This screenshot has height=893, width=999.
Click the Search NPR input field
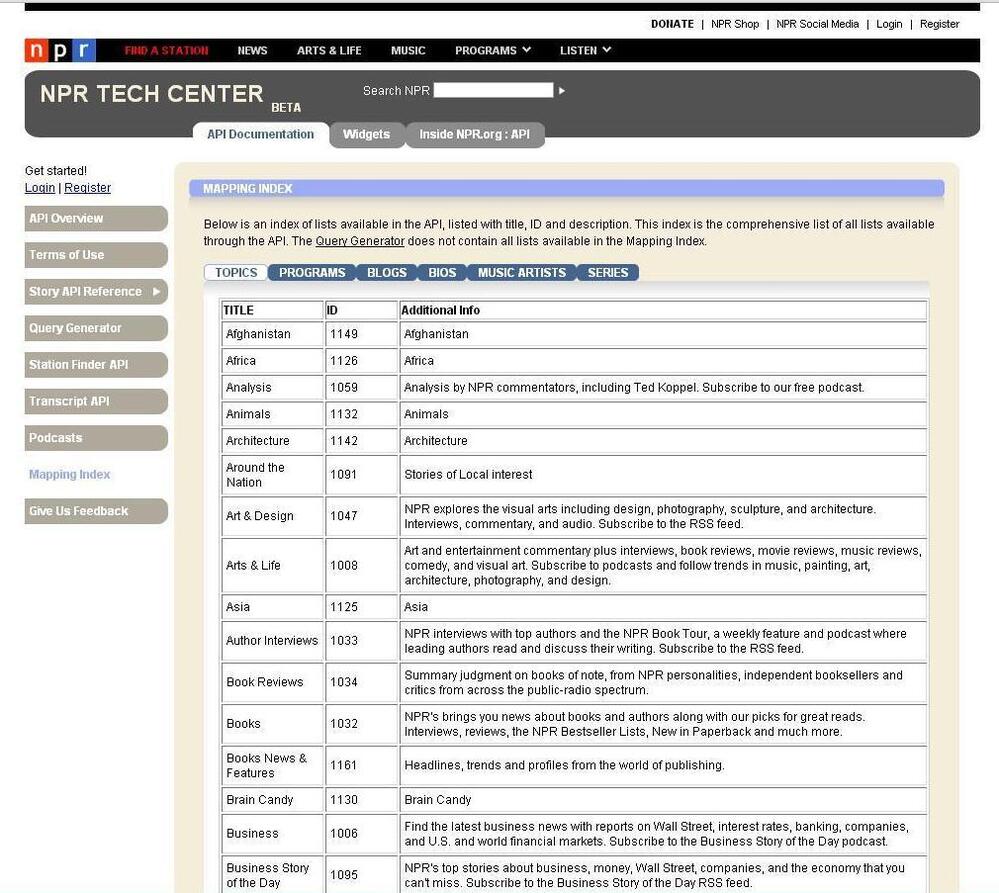click(x=493, y=90)
